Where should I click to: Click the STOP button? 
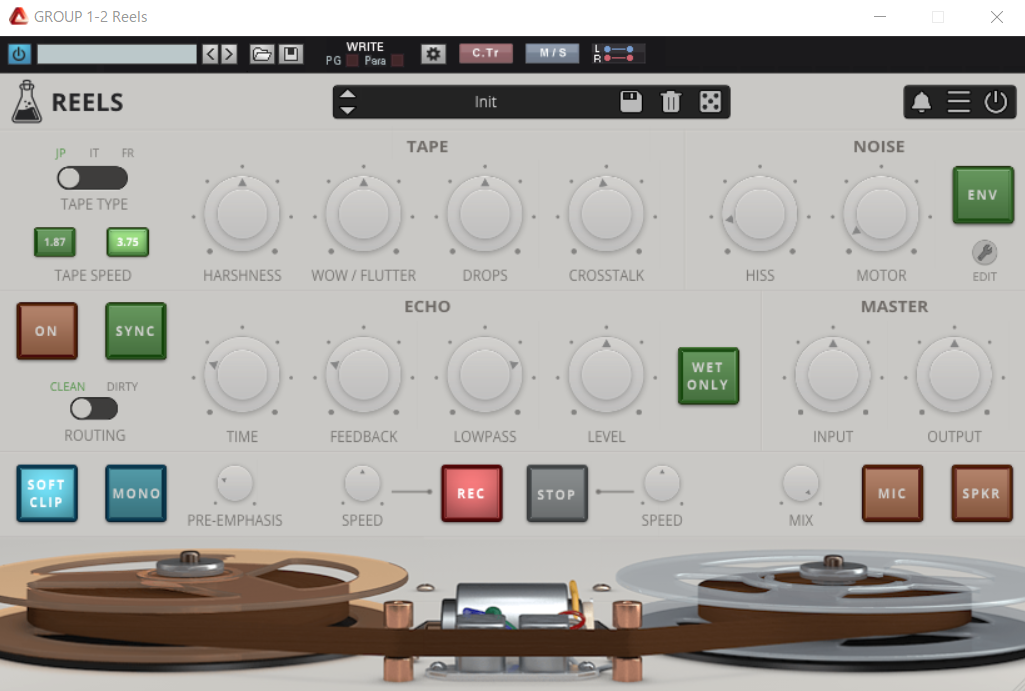point(557,494)
